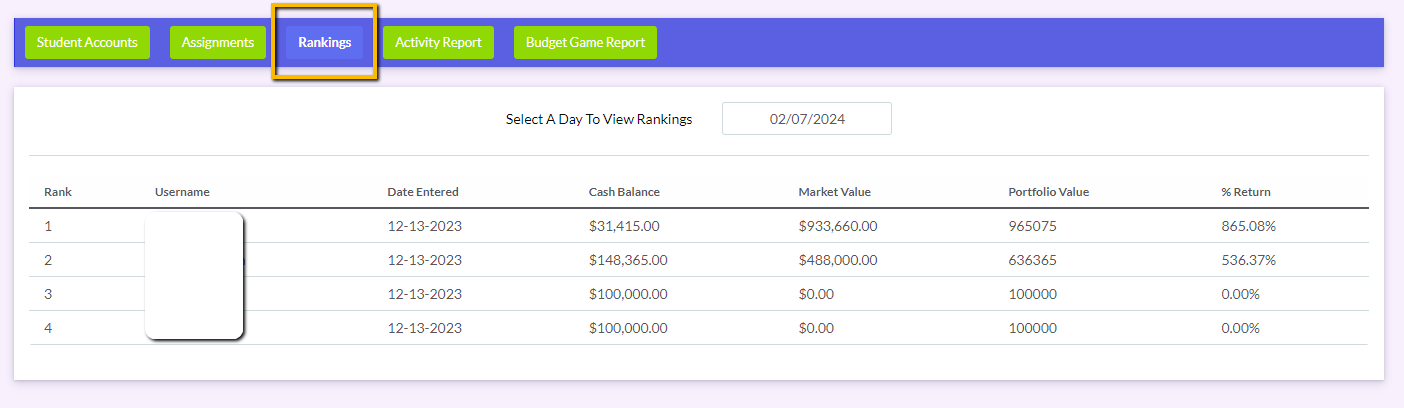This screenshot has width=1404, height=408.
Task: Click rank number 2 cell
Action: pyautogui.click(x=48, y=260)
